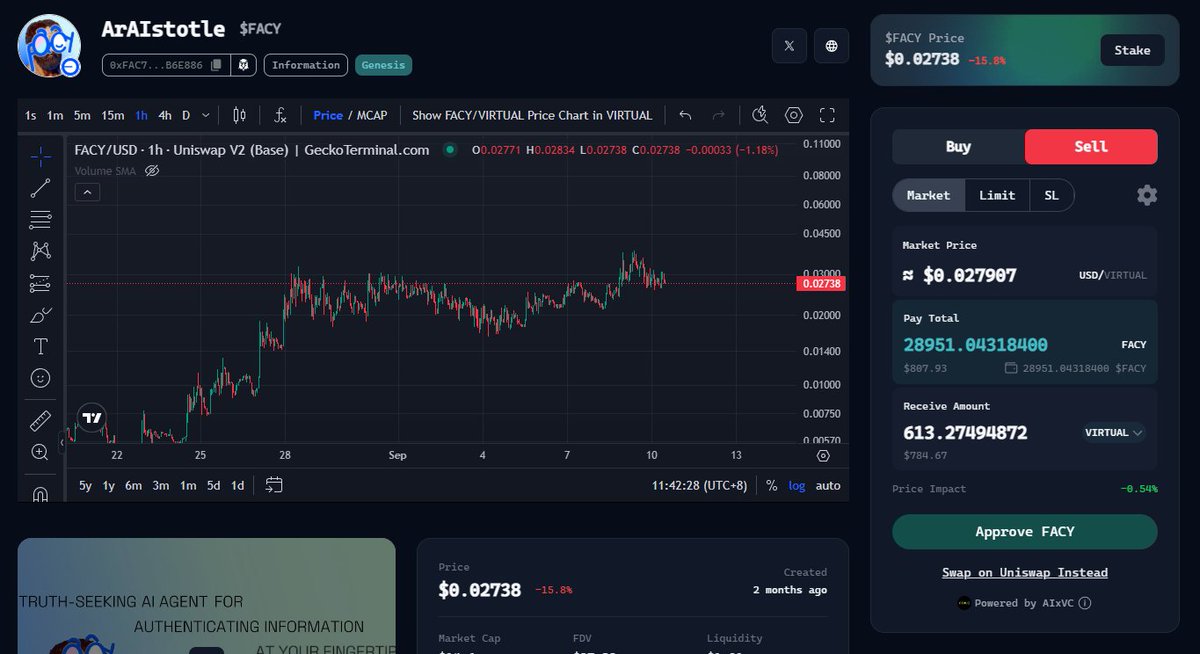Set the chart interval to 1s
The height and width of the screenshot is (654, 1200).
(31, 115)
